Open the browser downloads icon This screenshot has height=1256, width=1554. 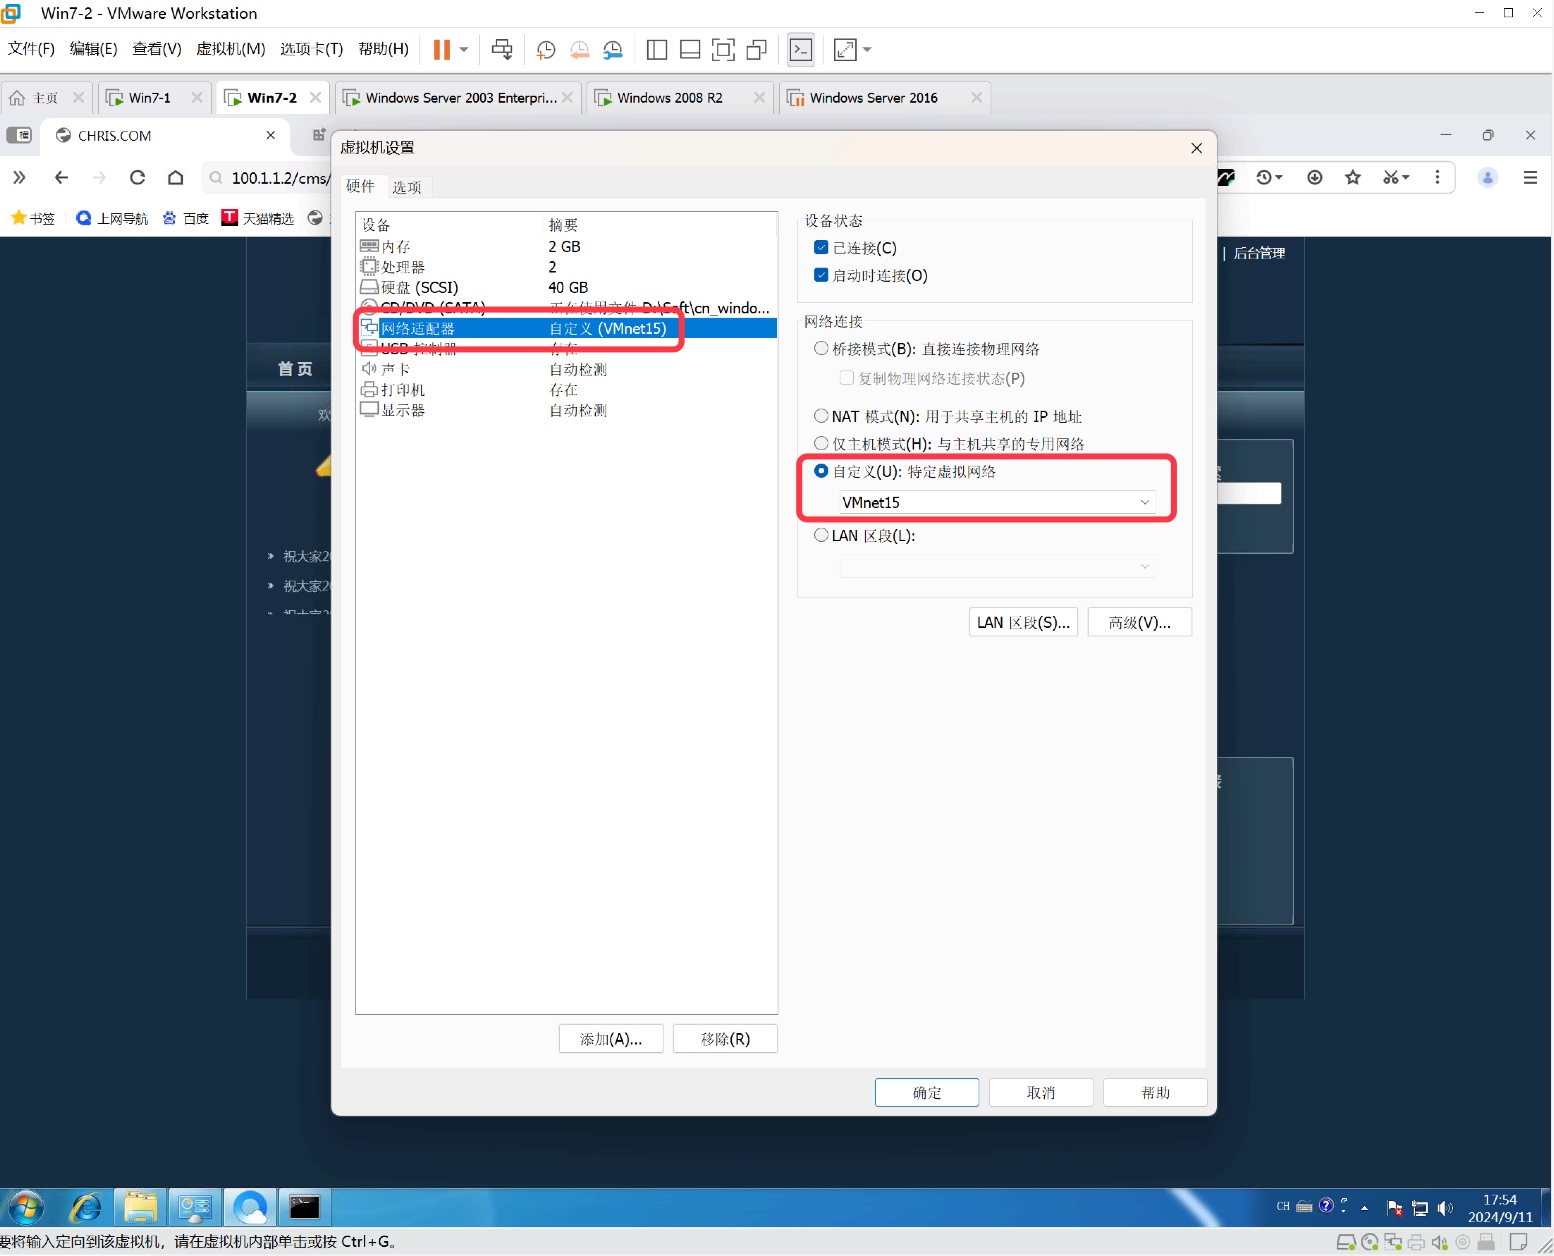coord(1315,177)
